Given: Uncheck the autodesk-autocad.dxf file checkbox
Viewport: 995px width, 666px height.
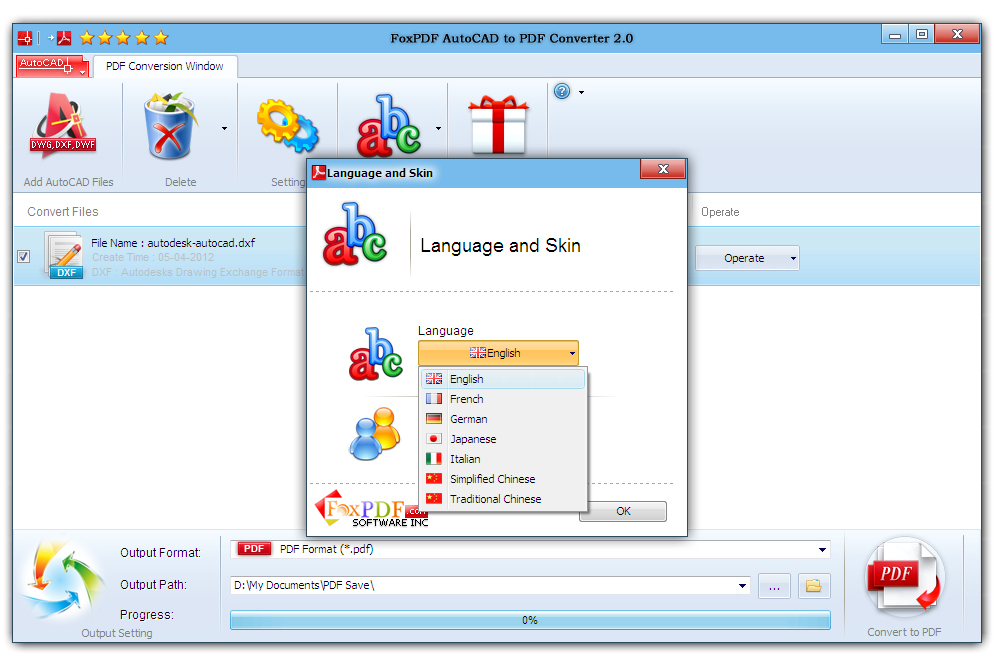Looking at the screenshot, I should 23,256.
